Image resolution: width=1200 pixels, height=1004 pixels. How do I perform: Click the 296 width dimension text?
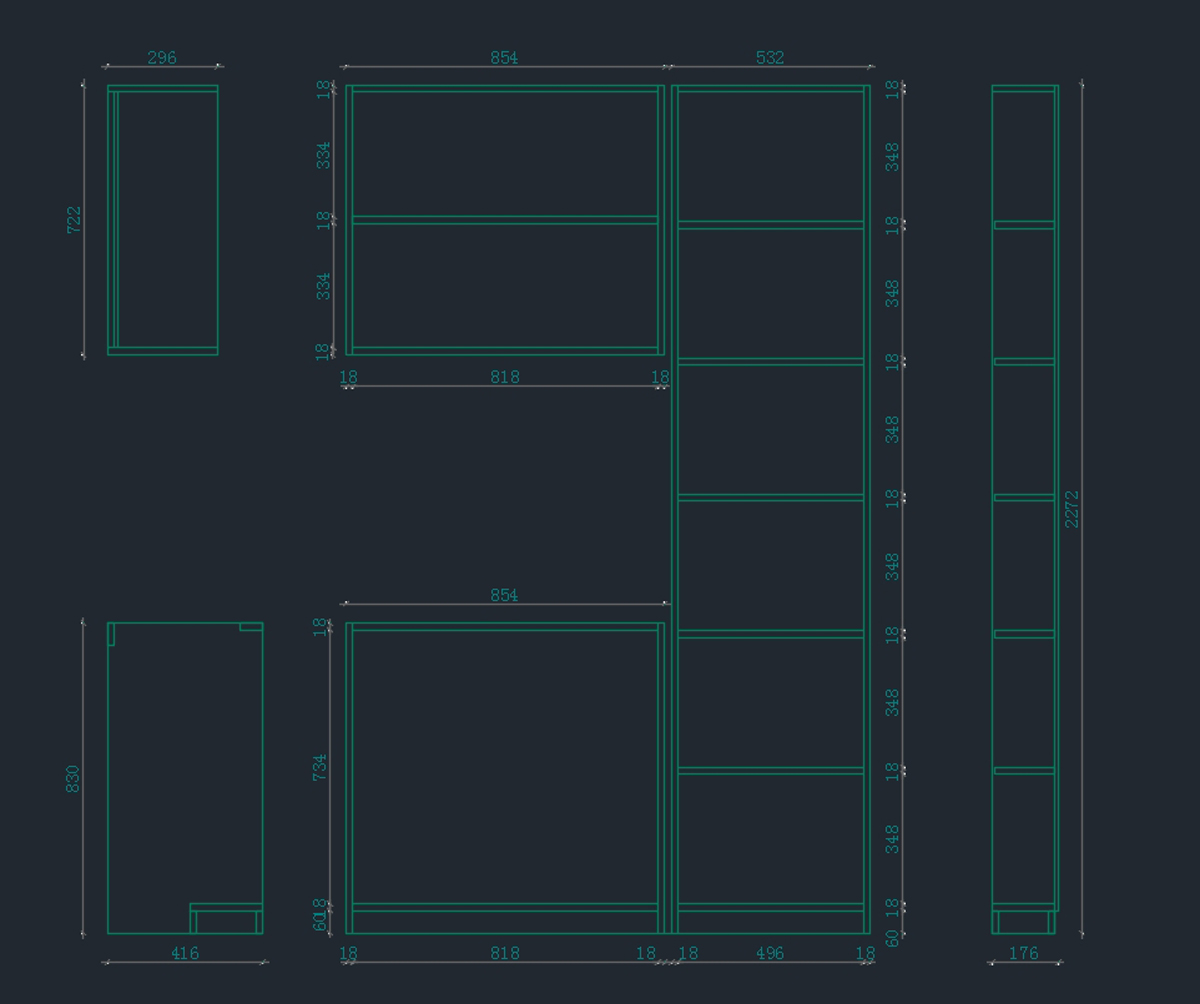[x=162, y=58]
